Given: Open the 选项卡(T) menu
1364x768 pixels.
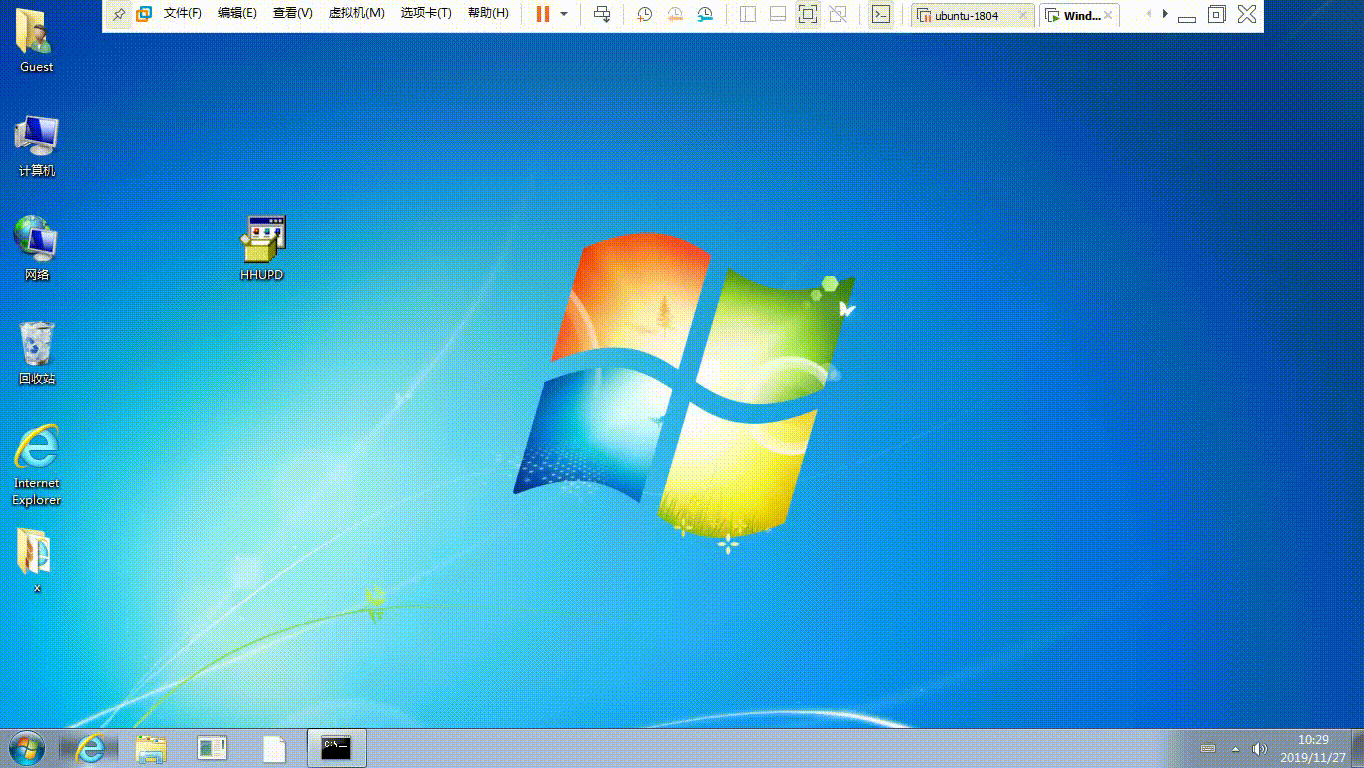Looking at the screenshot, I should 426,14.
